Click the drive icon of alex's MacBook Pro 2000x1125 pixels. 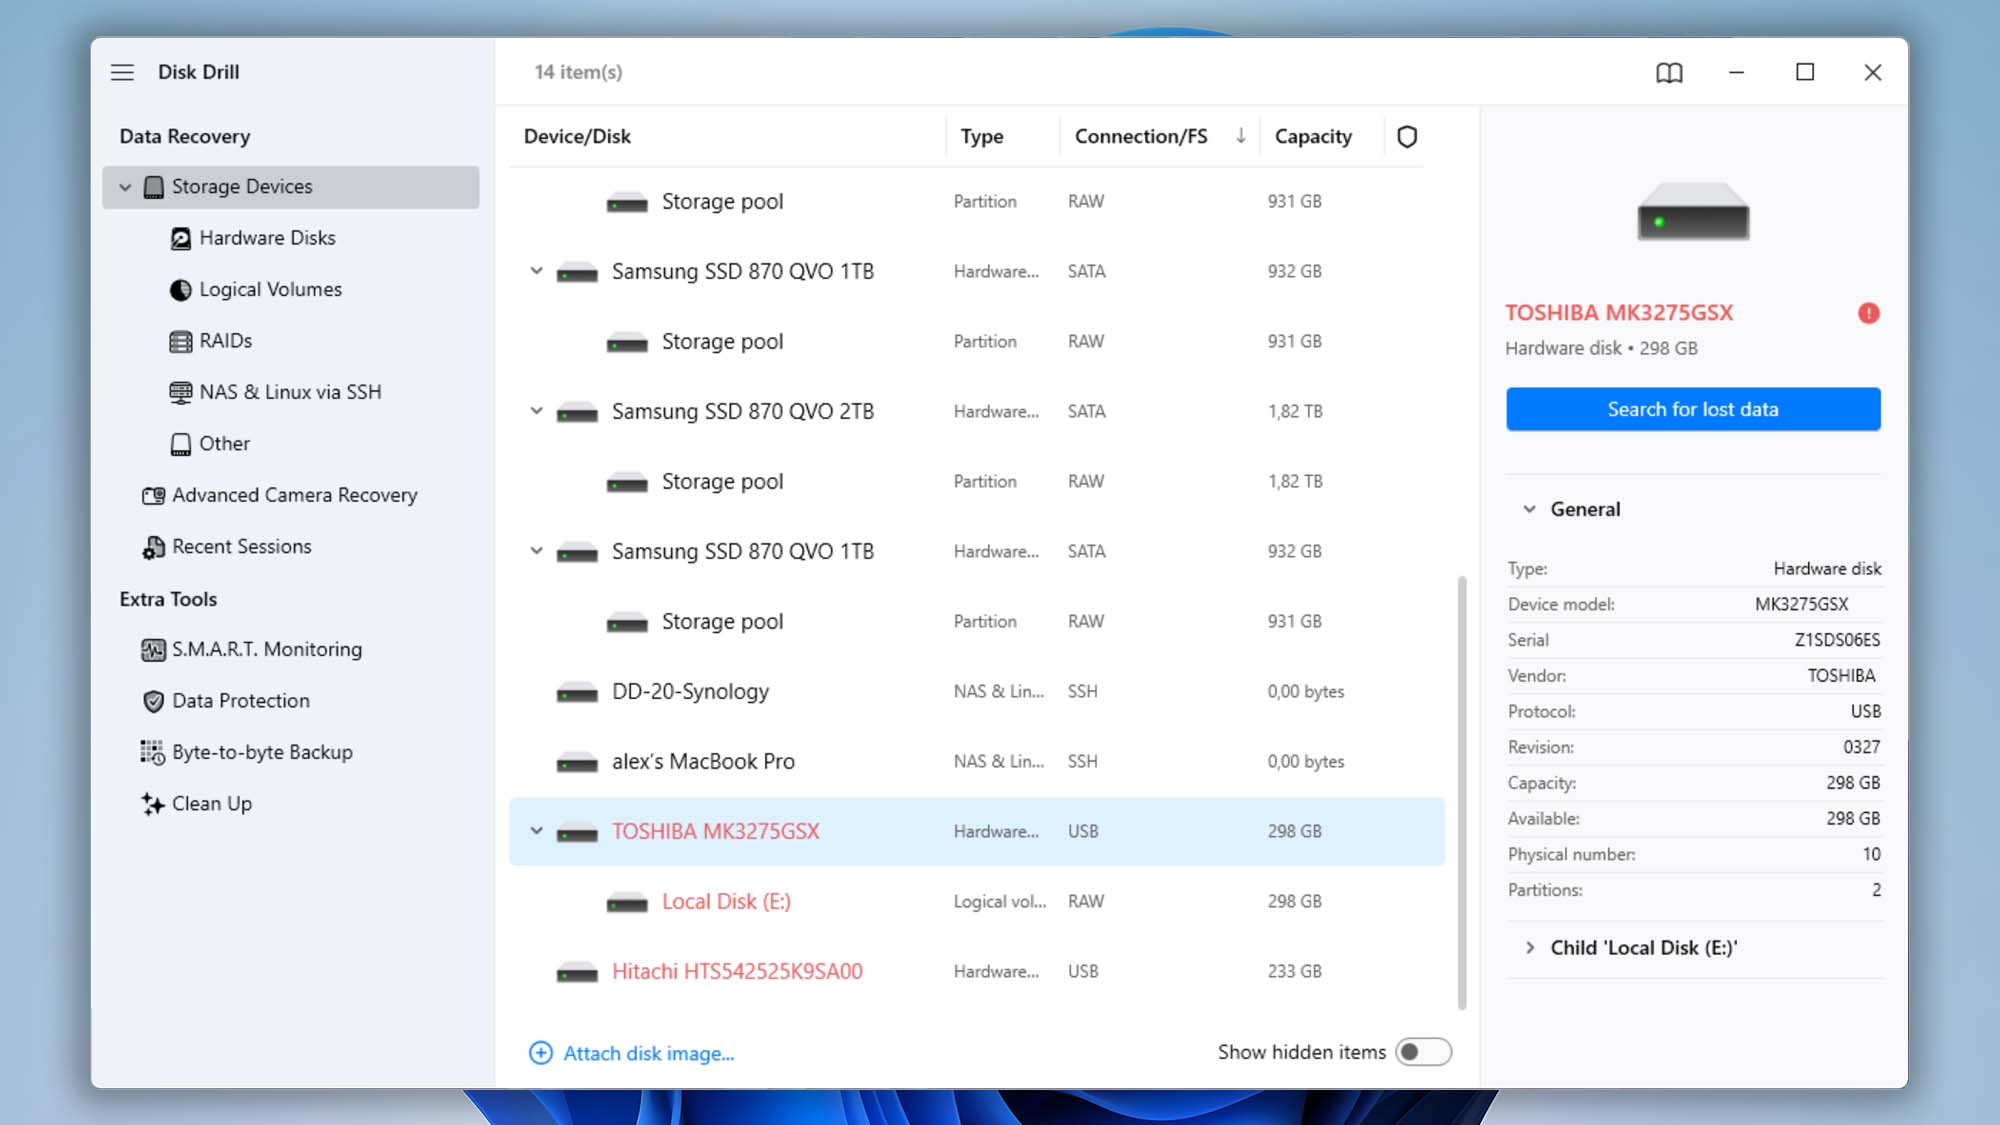pyautogui.click(x=577, y=762)
